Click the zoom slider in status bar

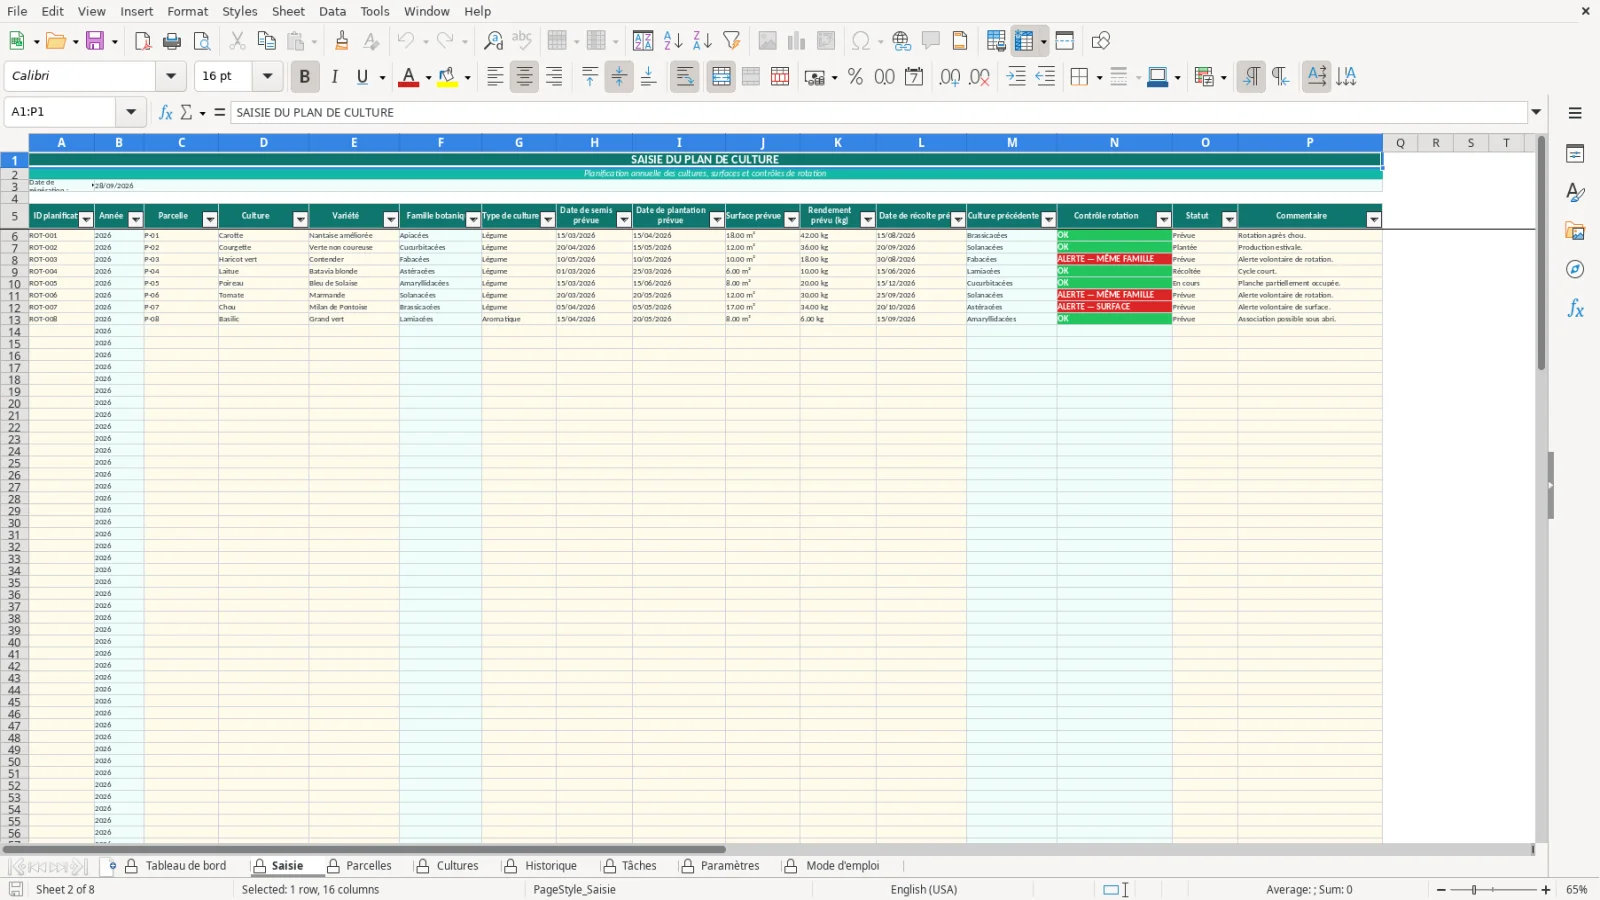[x=1493, y=889]
